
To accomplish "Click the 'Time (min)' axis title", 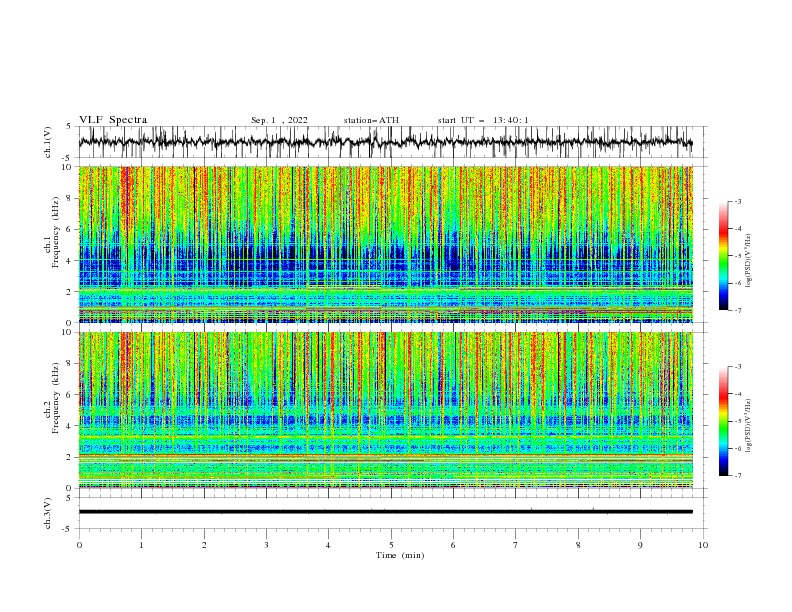I will click(400, 555).
